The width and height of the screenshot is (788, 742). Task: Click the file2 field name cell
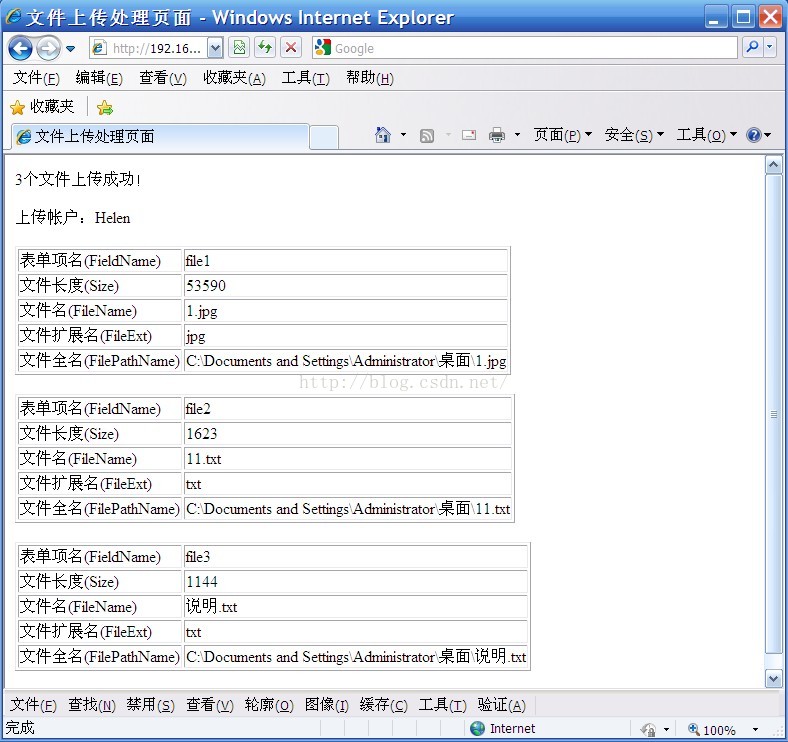pyautogui.click(x=348, y=409)
